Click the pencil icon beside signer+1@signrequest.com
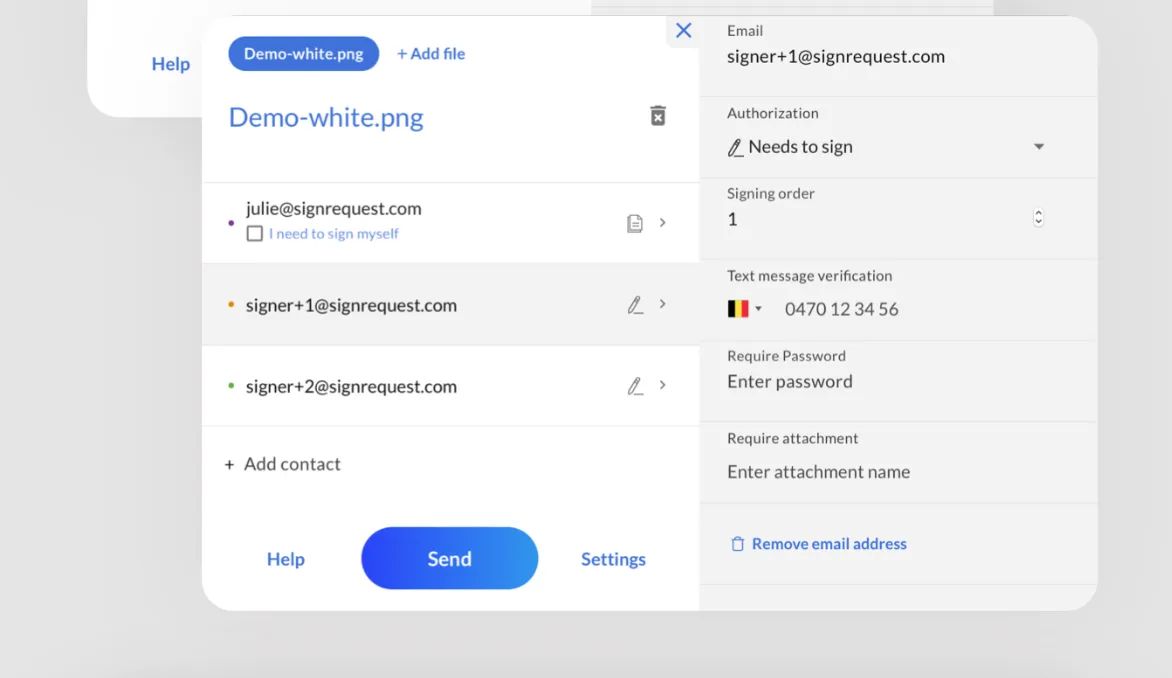 [636, 304]
